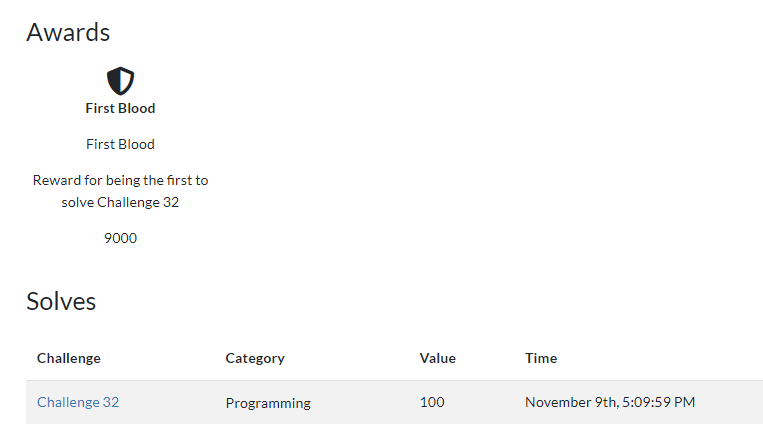Click the non-bold First Blood award subtitle
The image size is (763, 443).
click(x=120, y=144)
